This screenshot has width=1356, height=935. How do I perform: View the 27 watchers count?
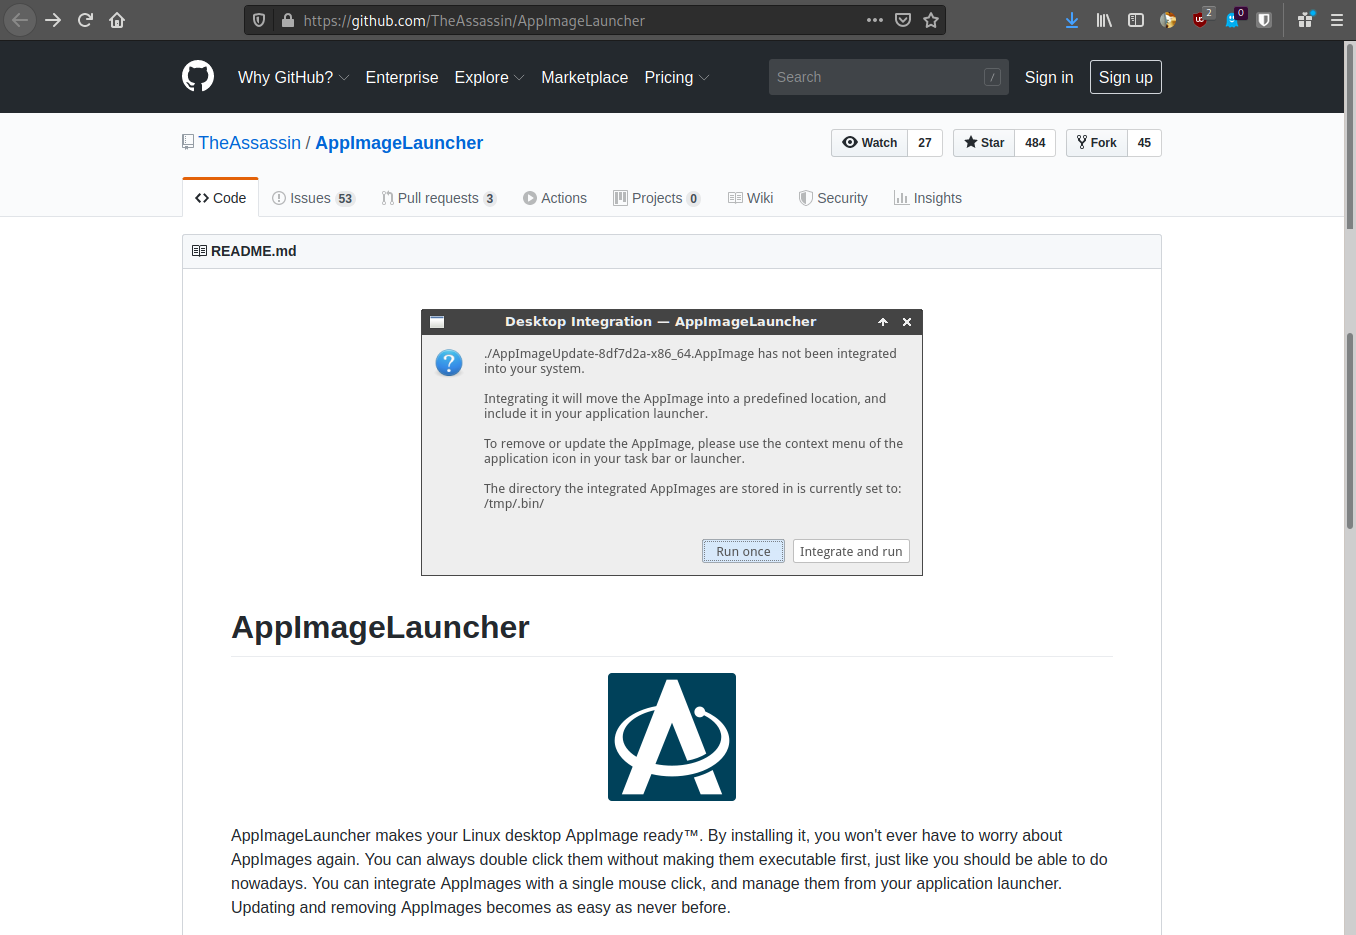925,143
